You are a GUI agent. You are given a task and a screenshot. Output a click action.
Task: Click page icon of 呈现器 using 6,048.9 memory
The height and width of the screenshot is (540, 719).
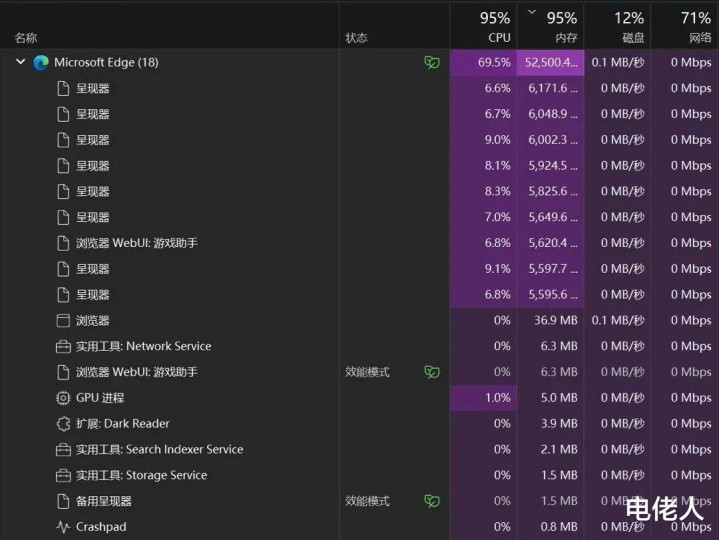point(63,114)
